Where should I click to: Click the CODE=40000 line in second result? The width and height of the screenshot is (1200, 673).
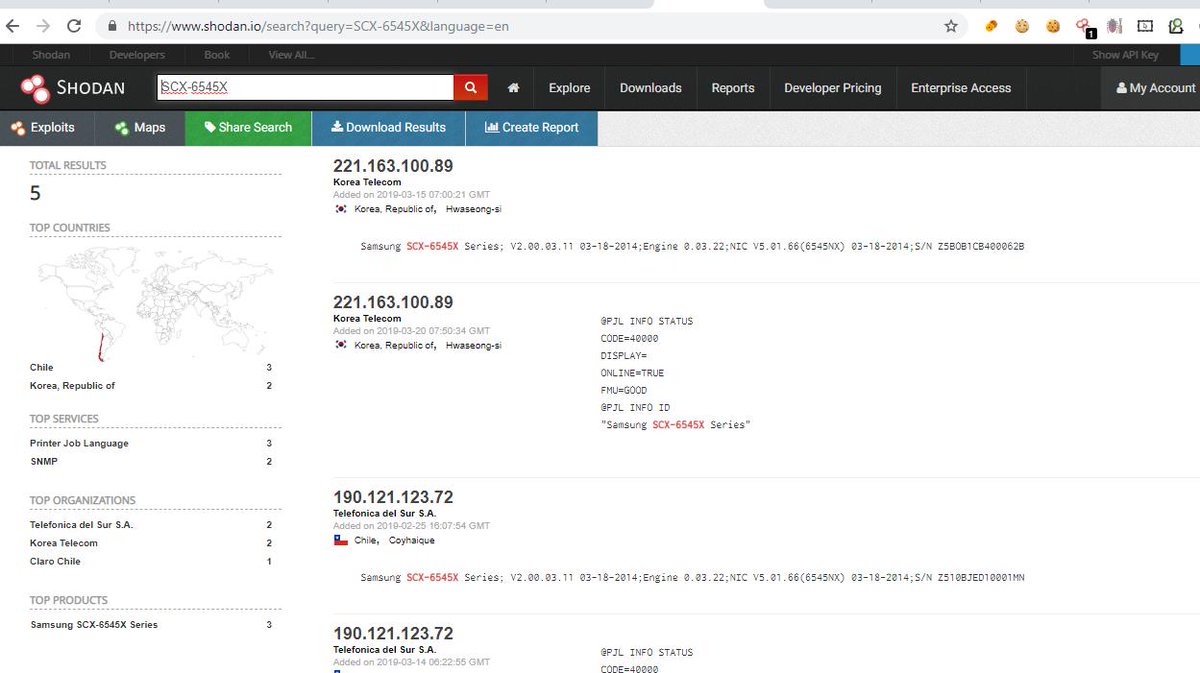click(629, 339)
